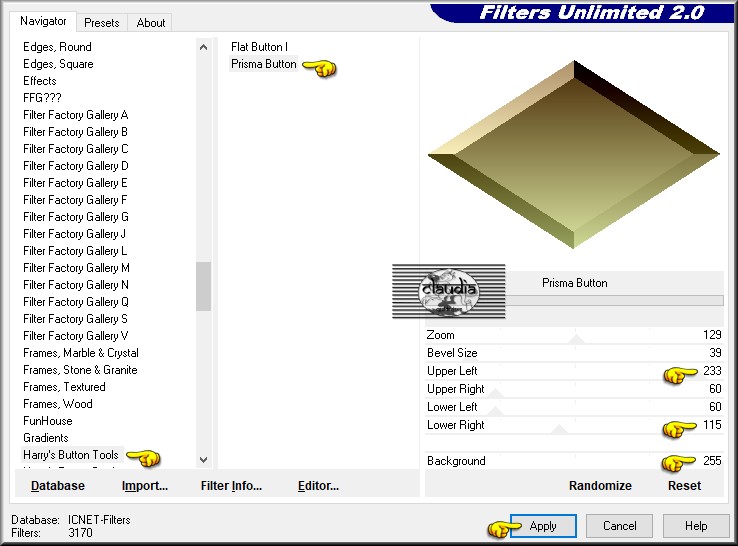Click the Database button

58,486
